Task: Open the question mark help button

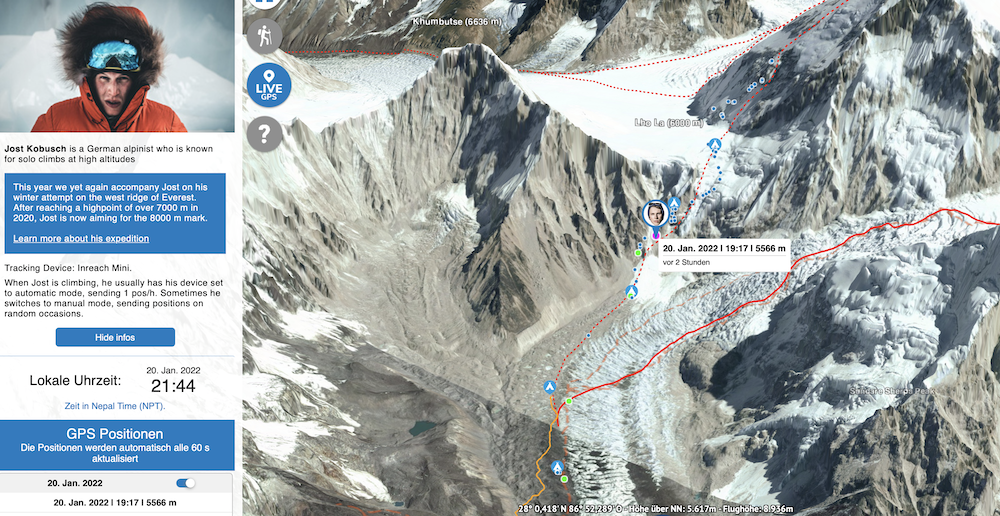Action: (265, 134)
